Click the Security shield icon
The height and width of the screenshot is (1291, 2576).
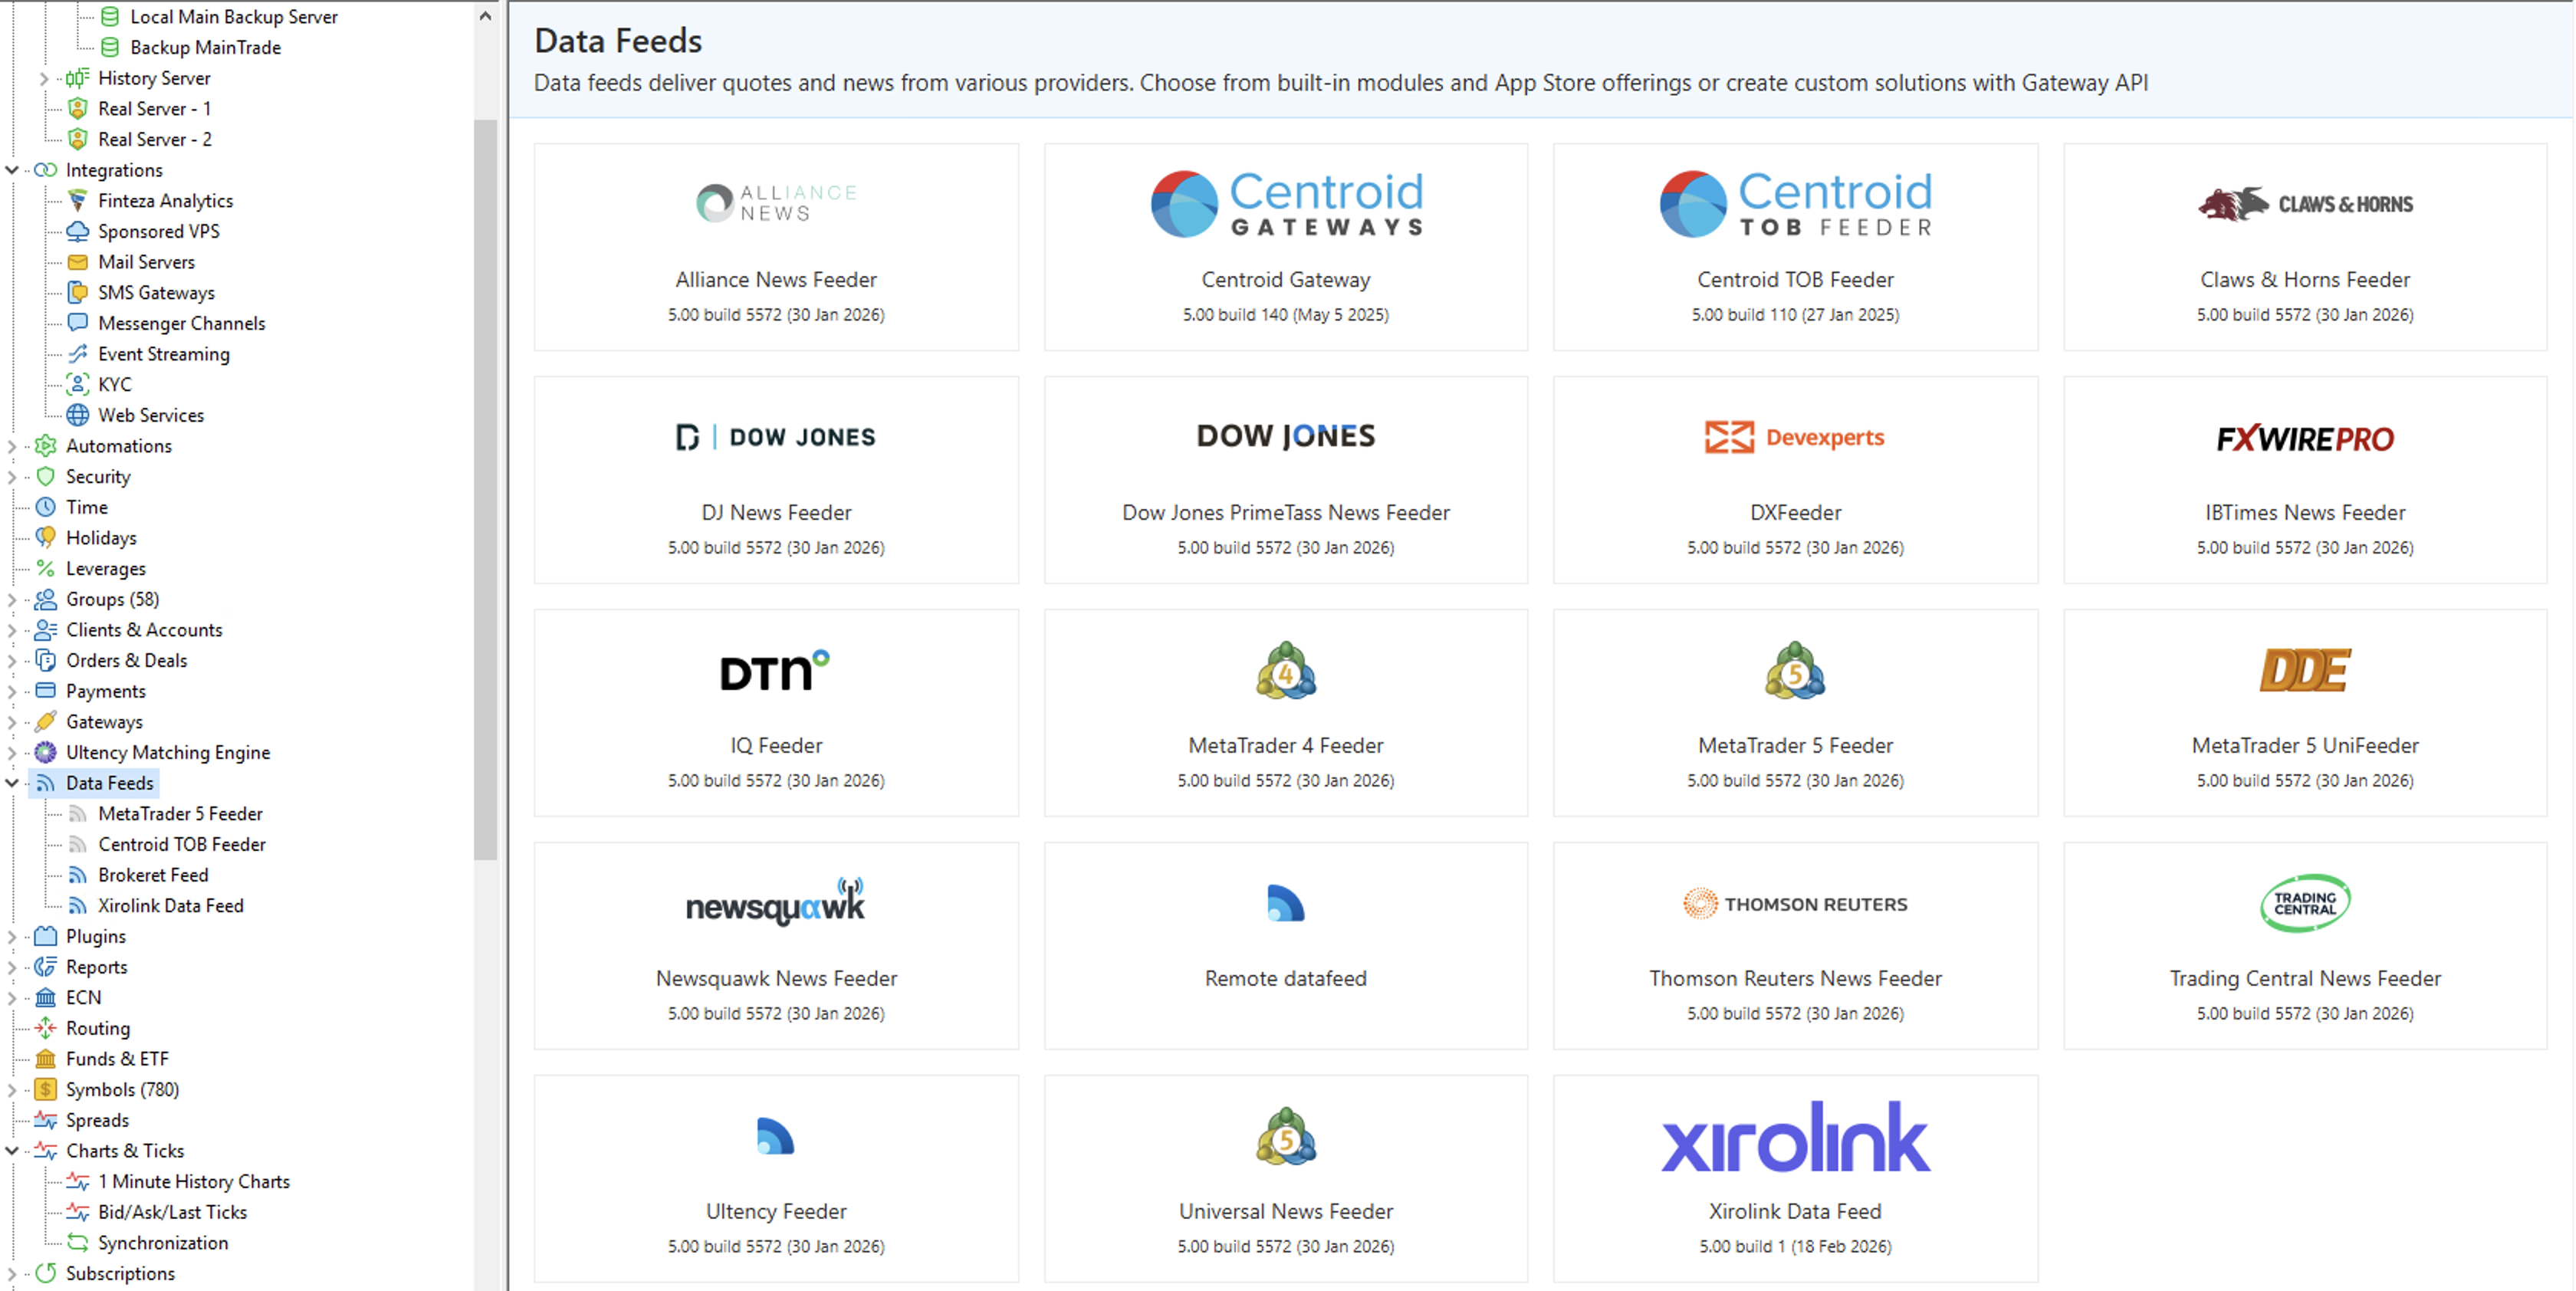[45, 476]
